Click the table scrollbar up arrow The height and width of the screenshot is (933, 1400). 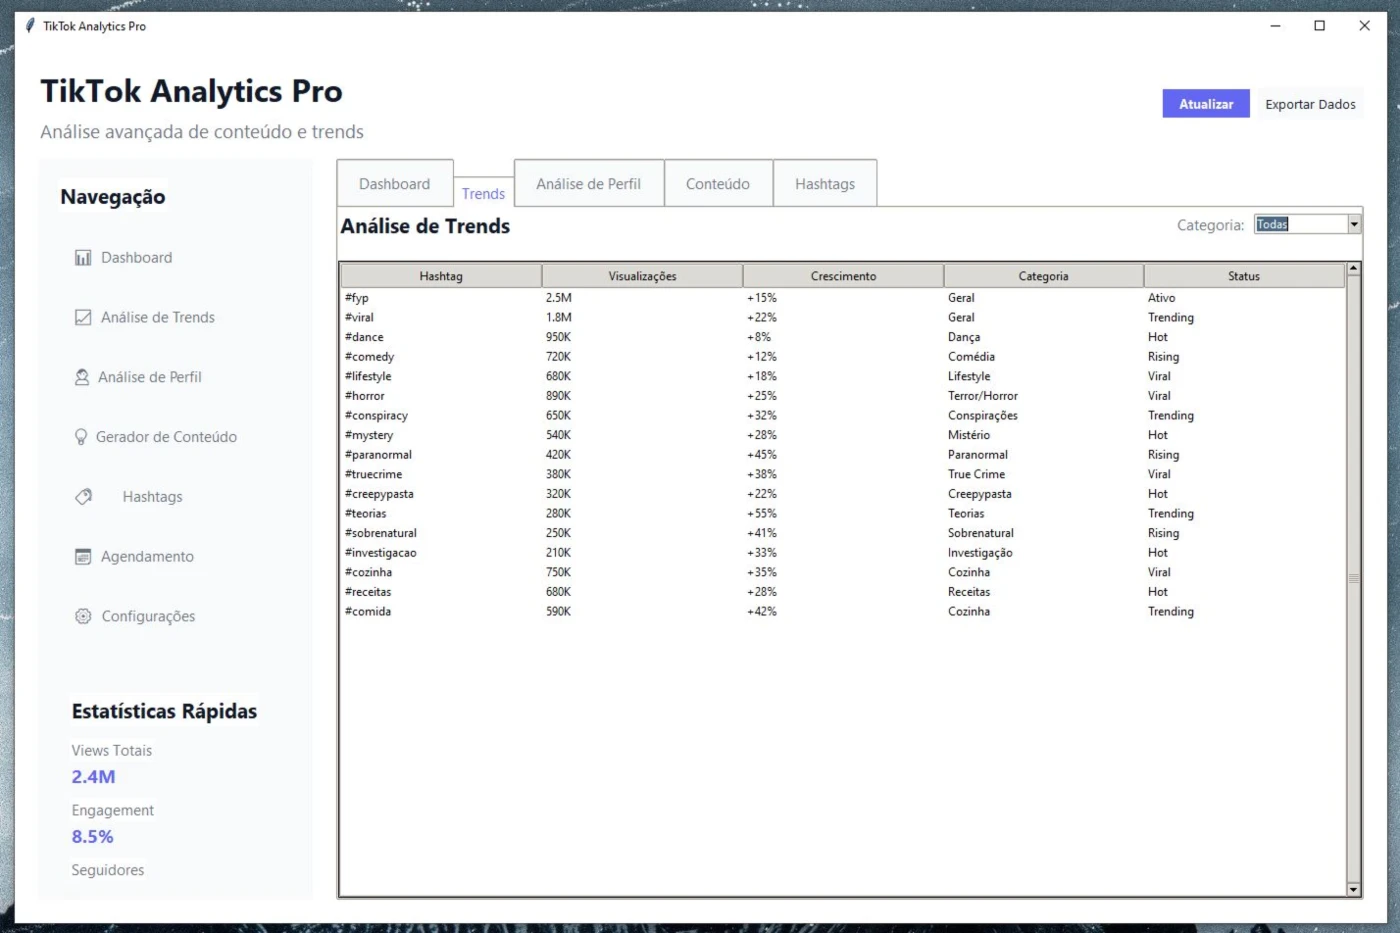coord(1354,269)
